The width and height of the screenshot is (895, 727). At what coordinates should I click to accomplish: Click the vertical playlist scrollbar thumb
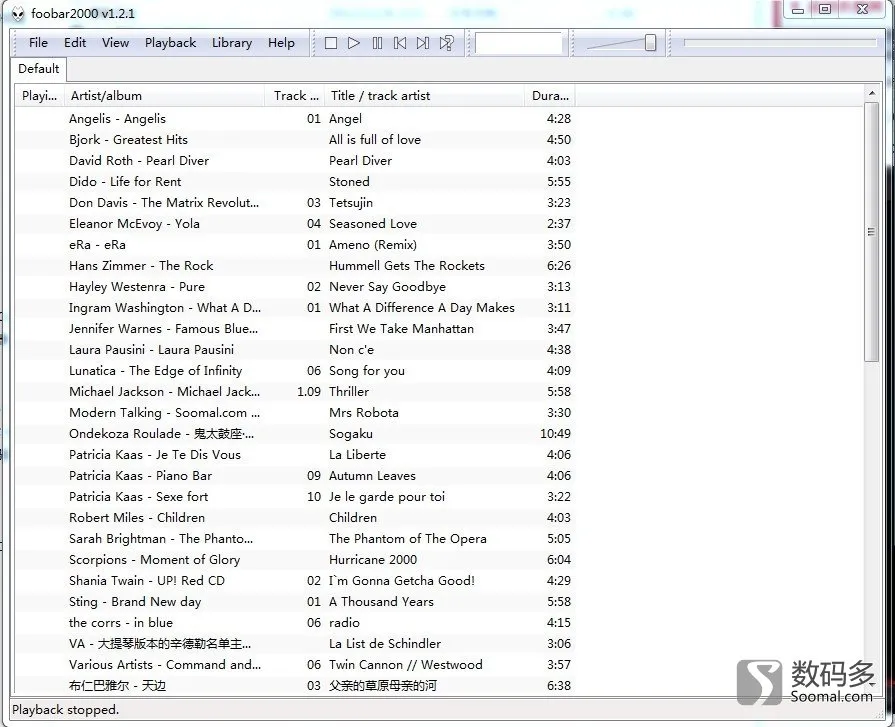click(x=872, y=232)
